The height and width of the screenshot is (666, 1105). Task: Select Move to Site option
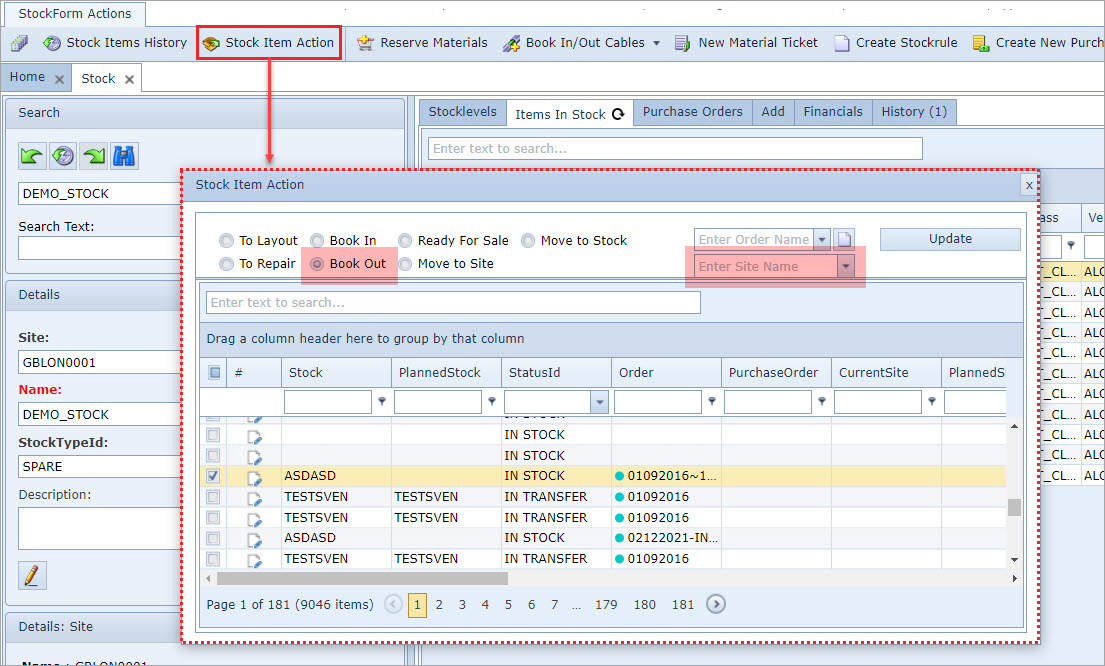pyautogui.click(x=405, y=264)
